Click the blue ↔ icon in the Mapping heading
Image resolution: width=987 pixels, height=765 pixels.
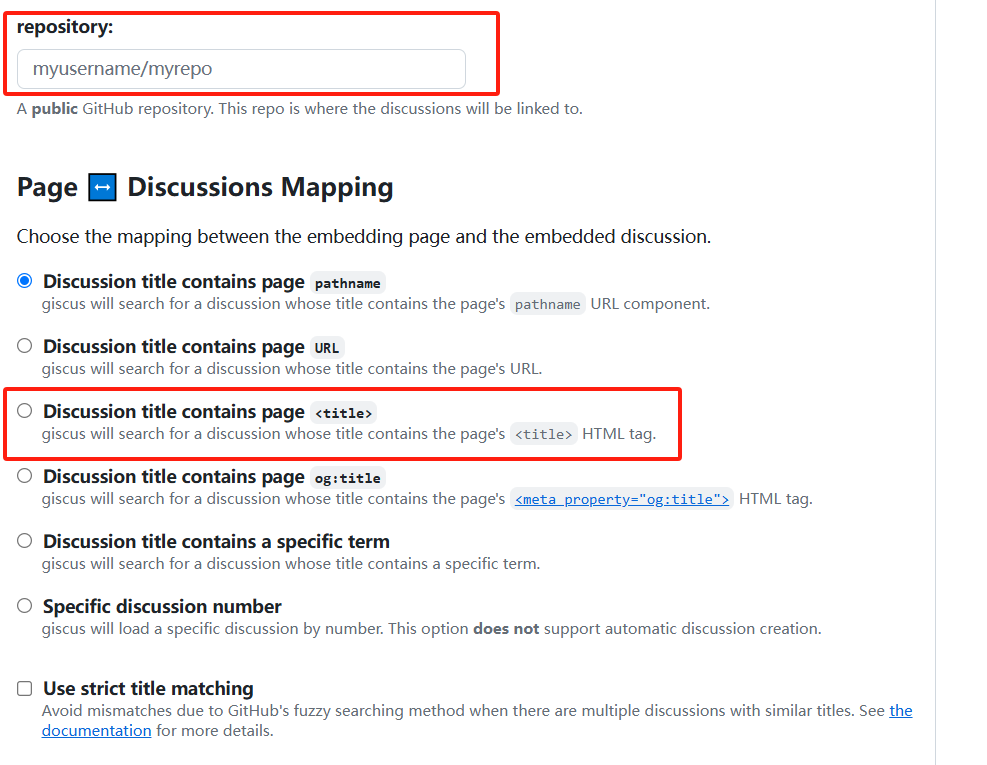(x=101, y=186)
